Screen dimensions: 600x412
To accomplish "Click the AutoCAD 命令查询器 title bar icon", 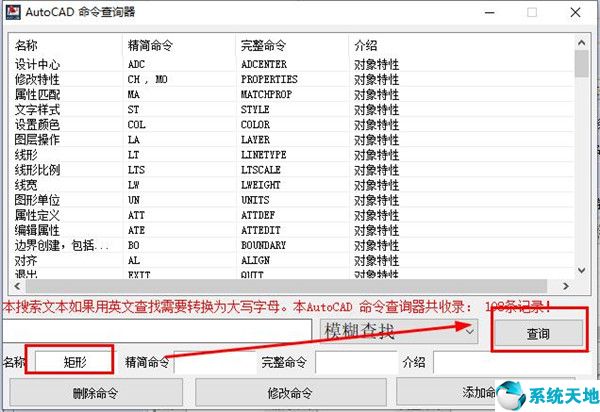I will coord(13,12).
